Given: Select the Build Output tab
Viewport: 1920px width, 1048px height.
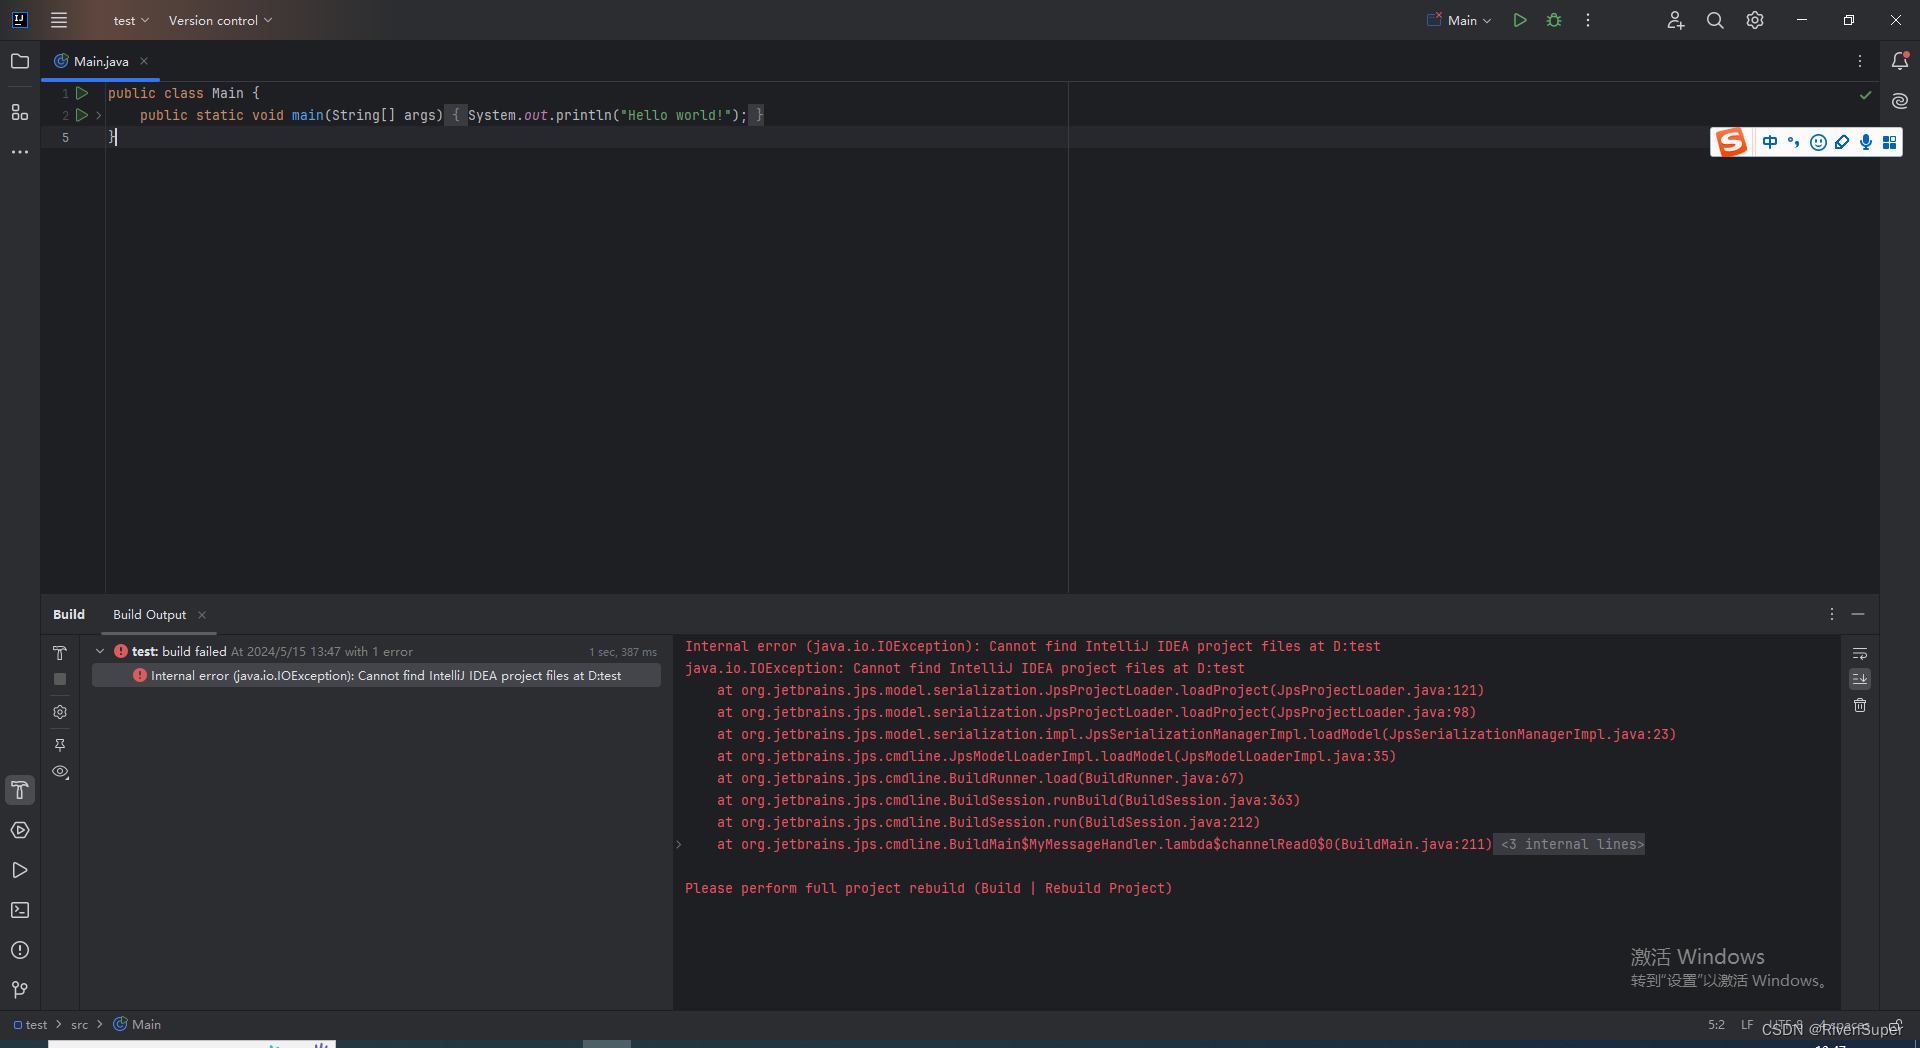Looking at the screenshot, I should [x=149, y=614].
